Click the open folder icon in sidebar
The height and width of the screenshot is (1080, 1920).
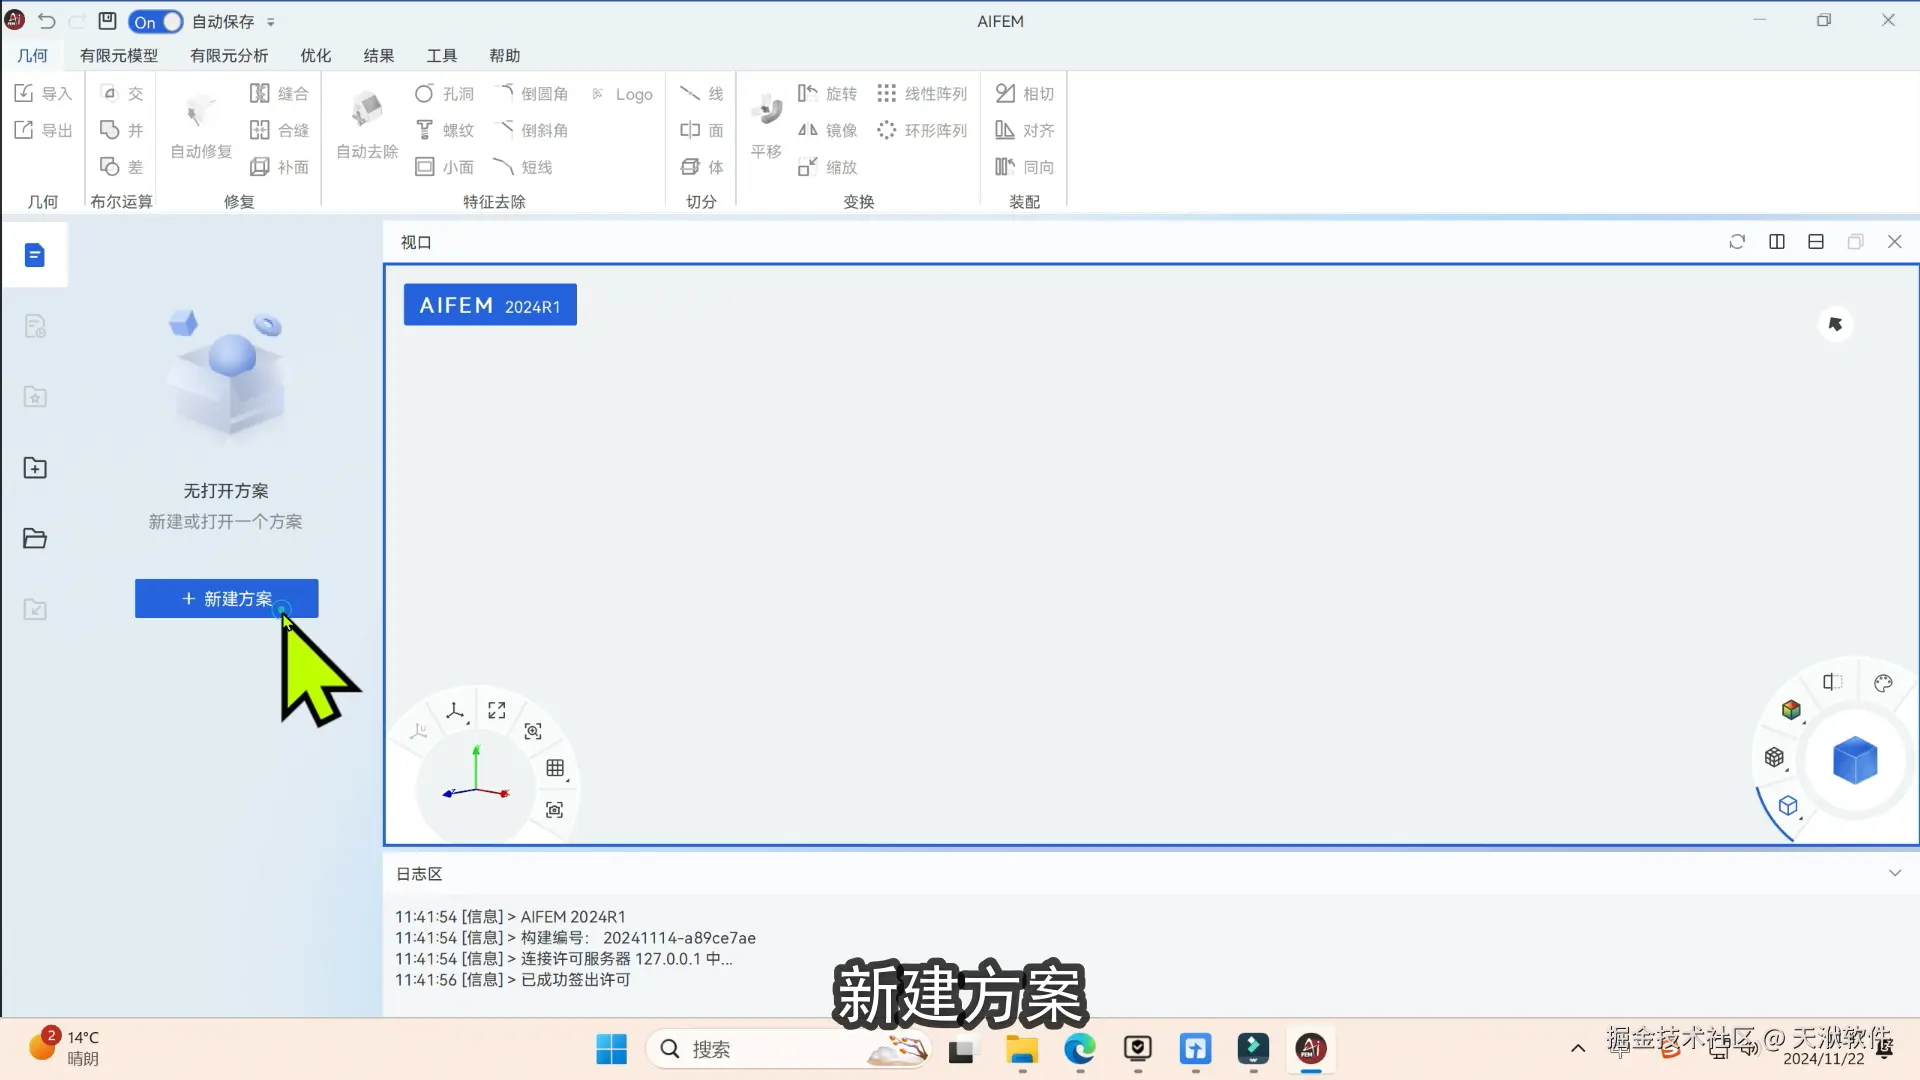coord(35,538)
